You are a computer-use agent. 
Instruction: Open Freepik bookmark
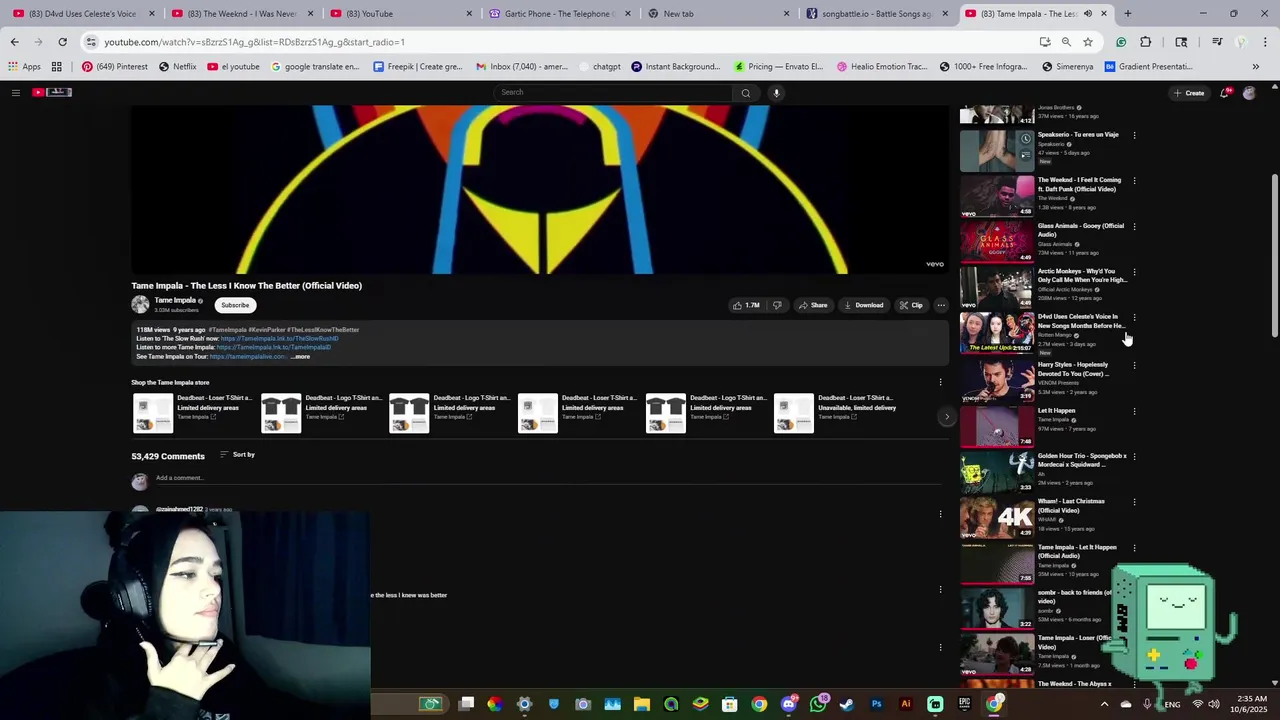pos(417,66)
